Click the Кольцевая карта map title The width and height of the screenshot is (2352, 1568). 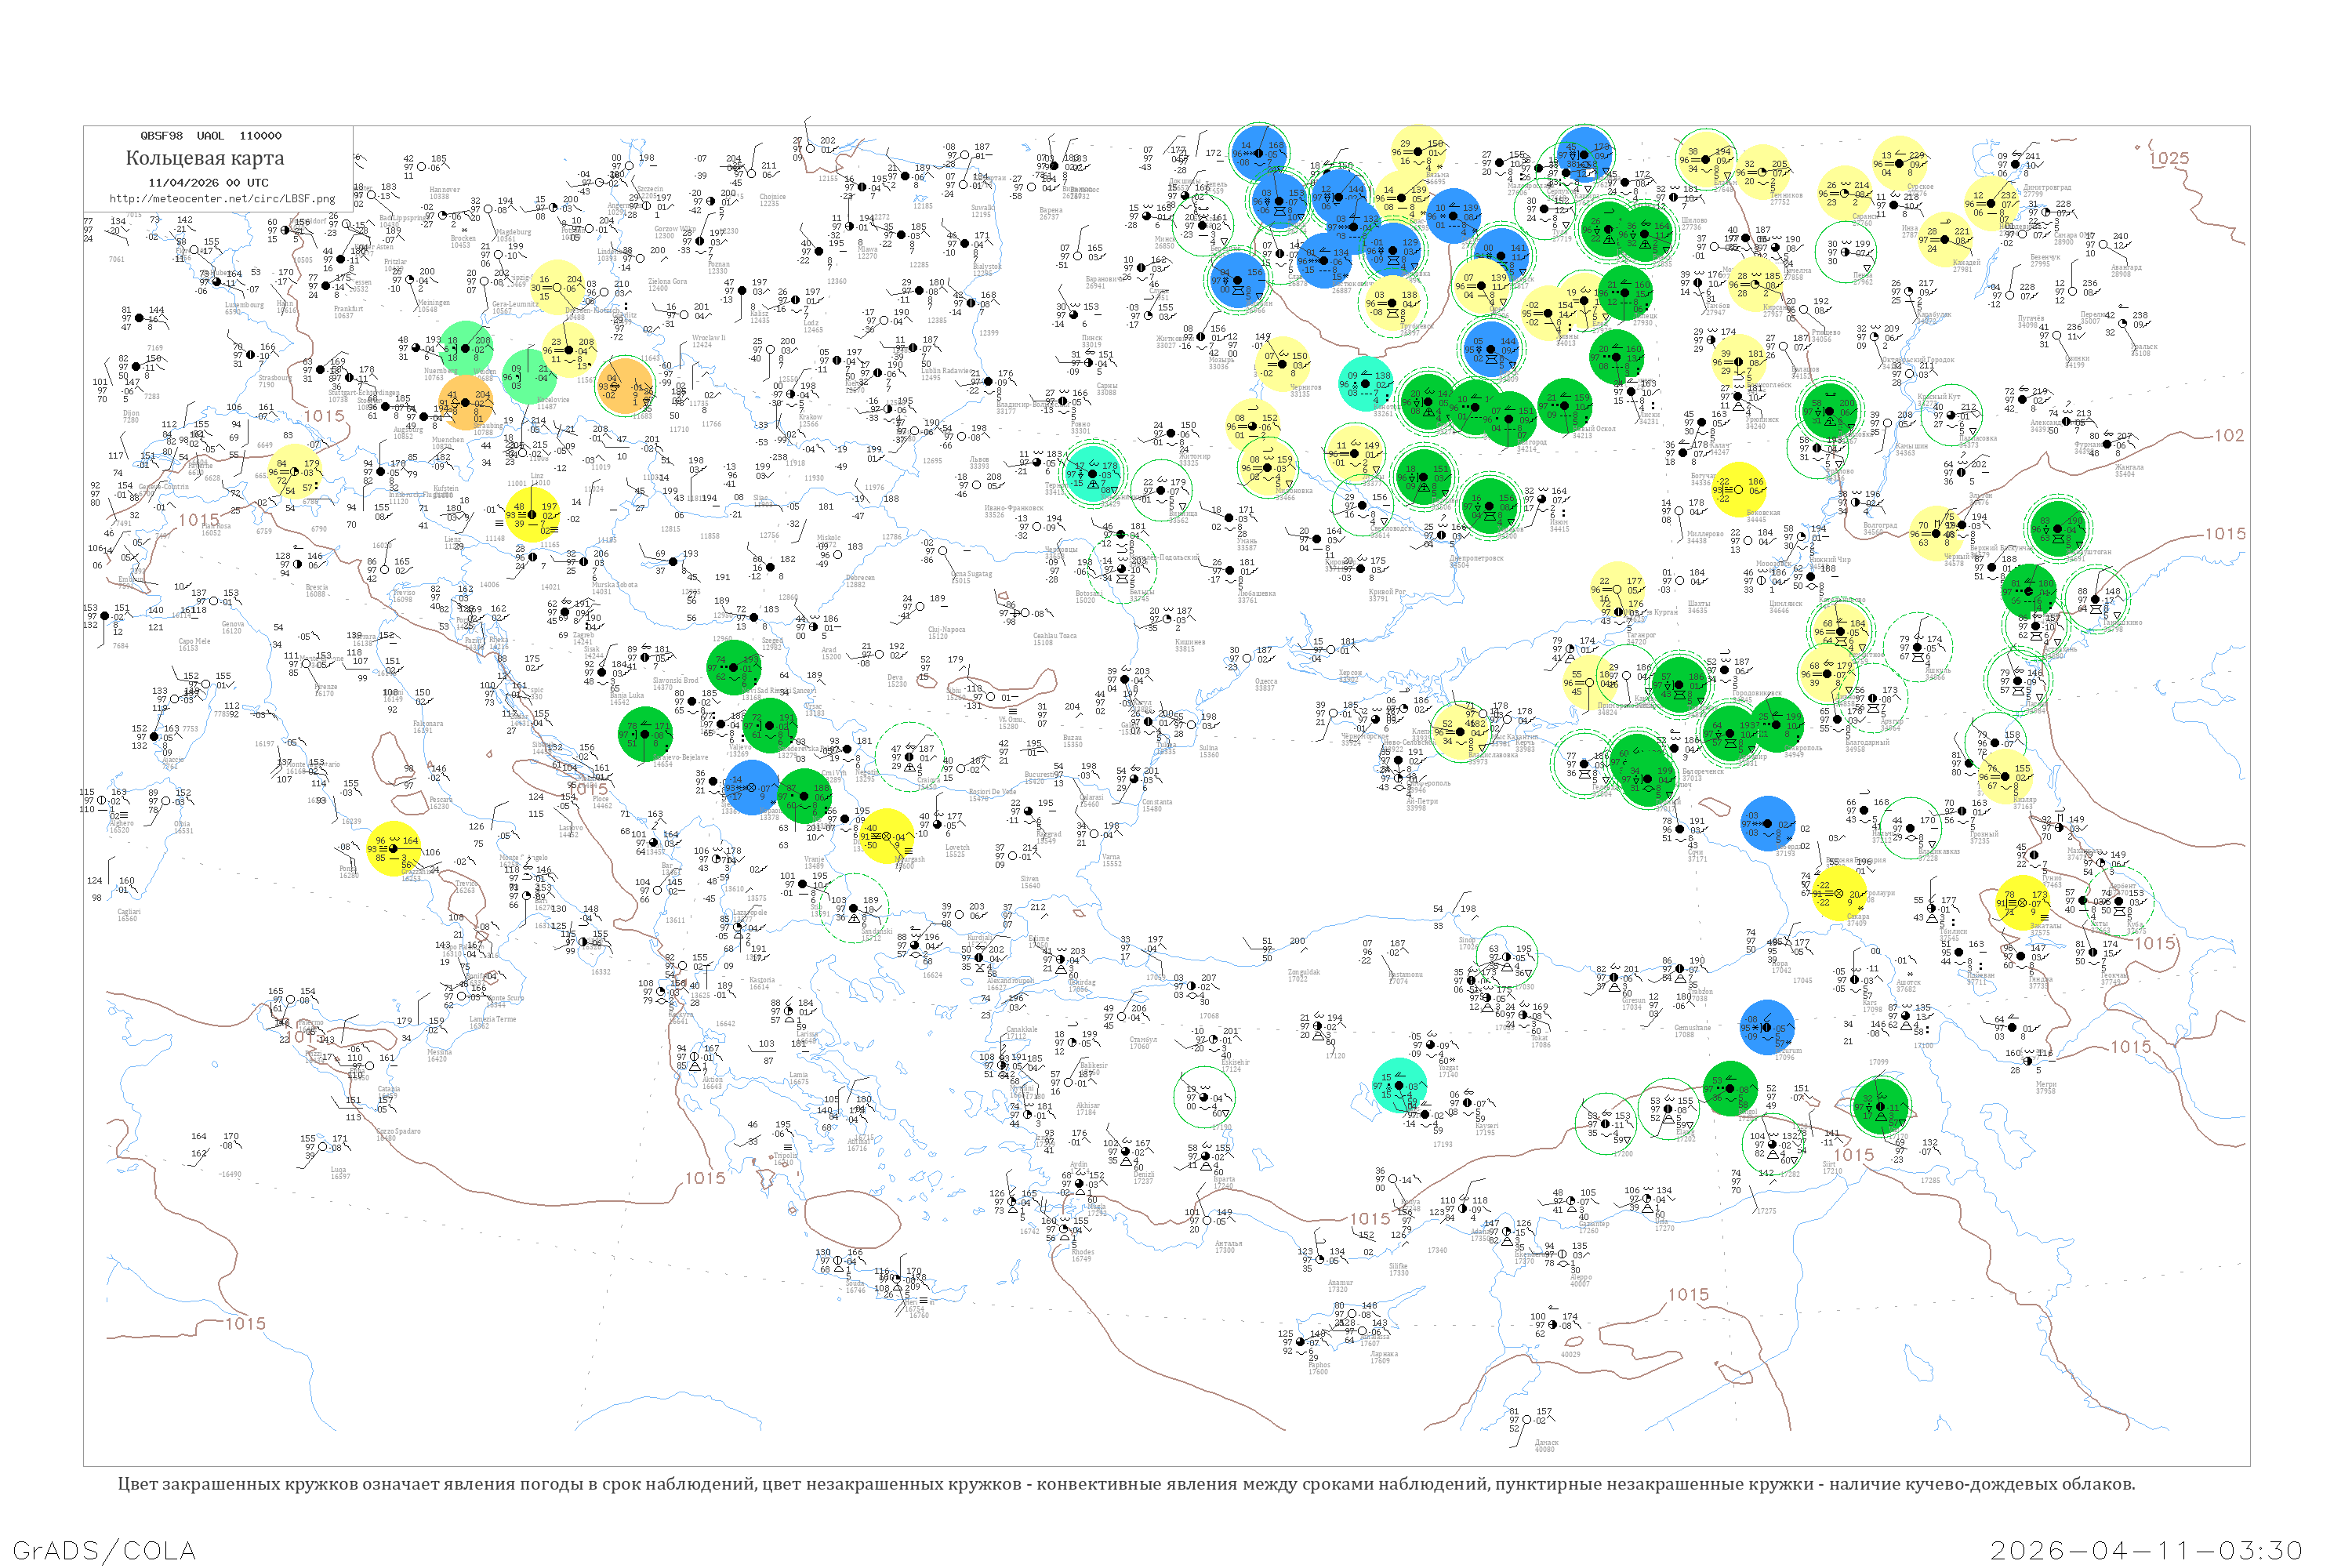[x=205, y=158]
